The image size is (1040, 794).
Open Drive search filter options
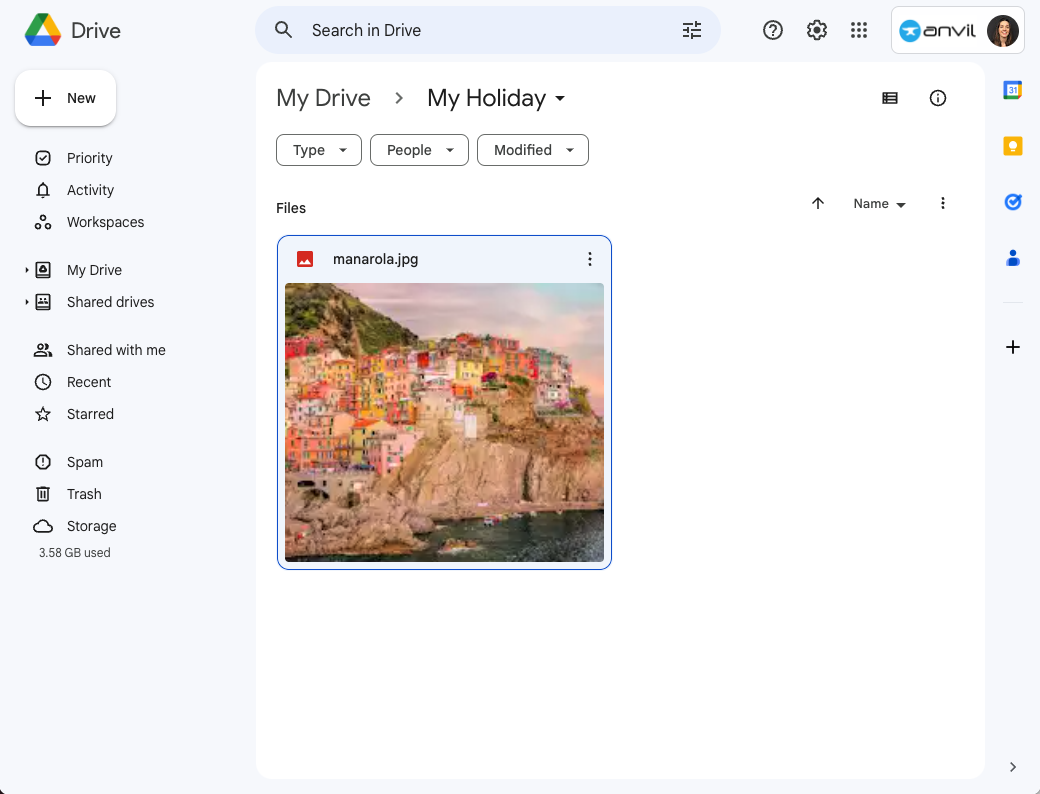tap(691, 30)
